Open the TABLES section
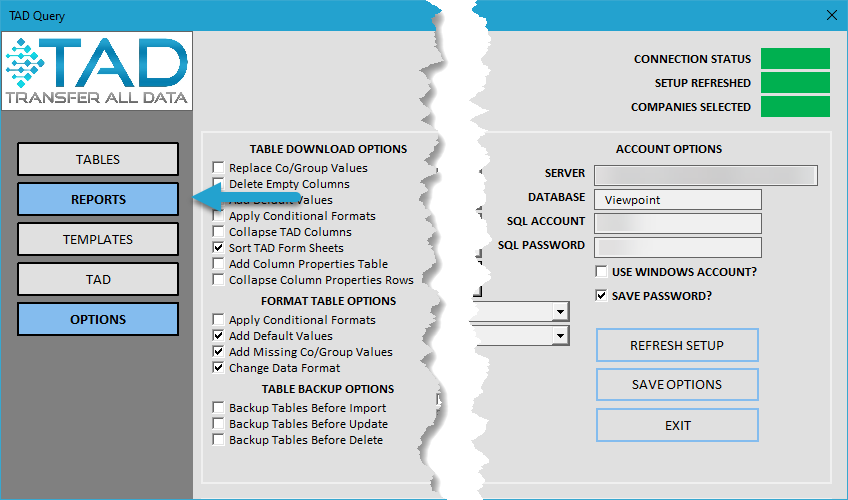The height and width of the screenshot is (500, 848). pyautogui.click(x=98, y=159)
